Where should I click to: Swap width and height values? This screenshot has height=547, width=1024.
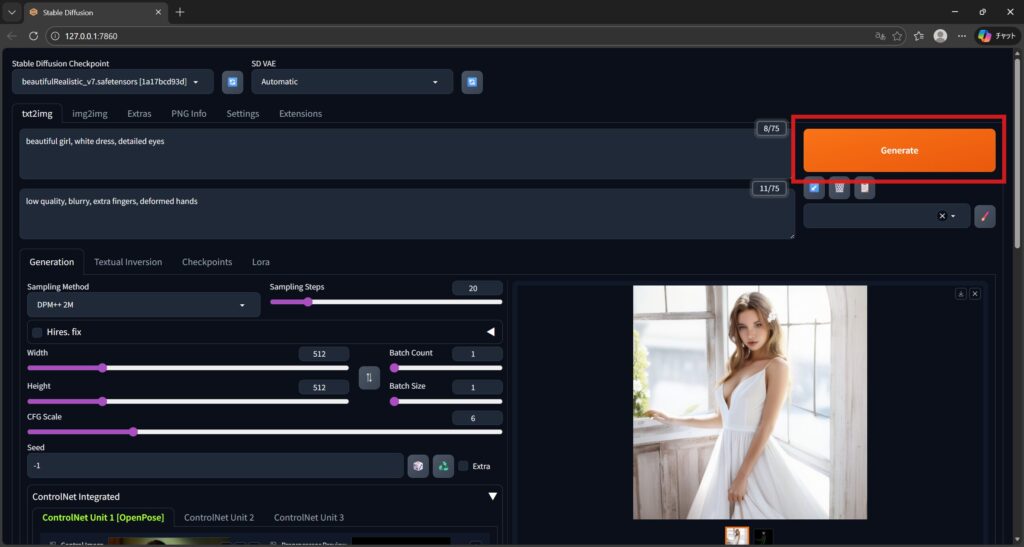(369, 377)
